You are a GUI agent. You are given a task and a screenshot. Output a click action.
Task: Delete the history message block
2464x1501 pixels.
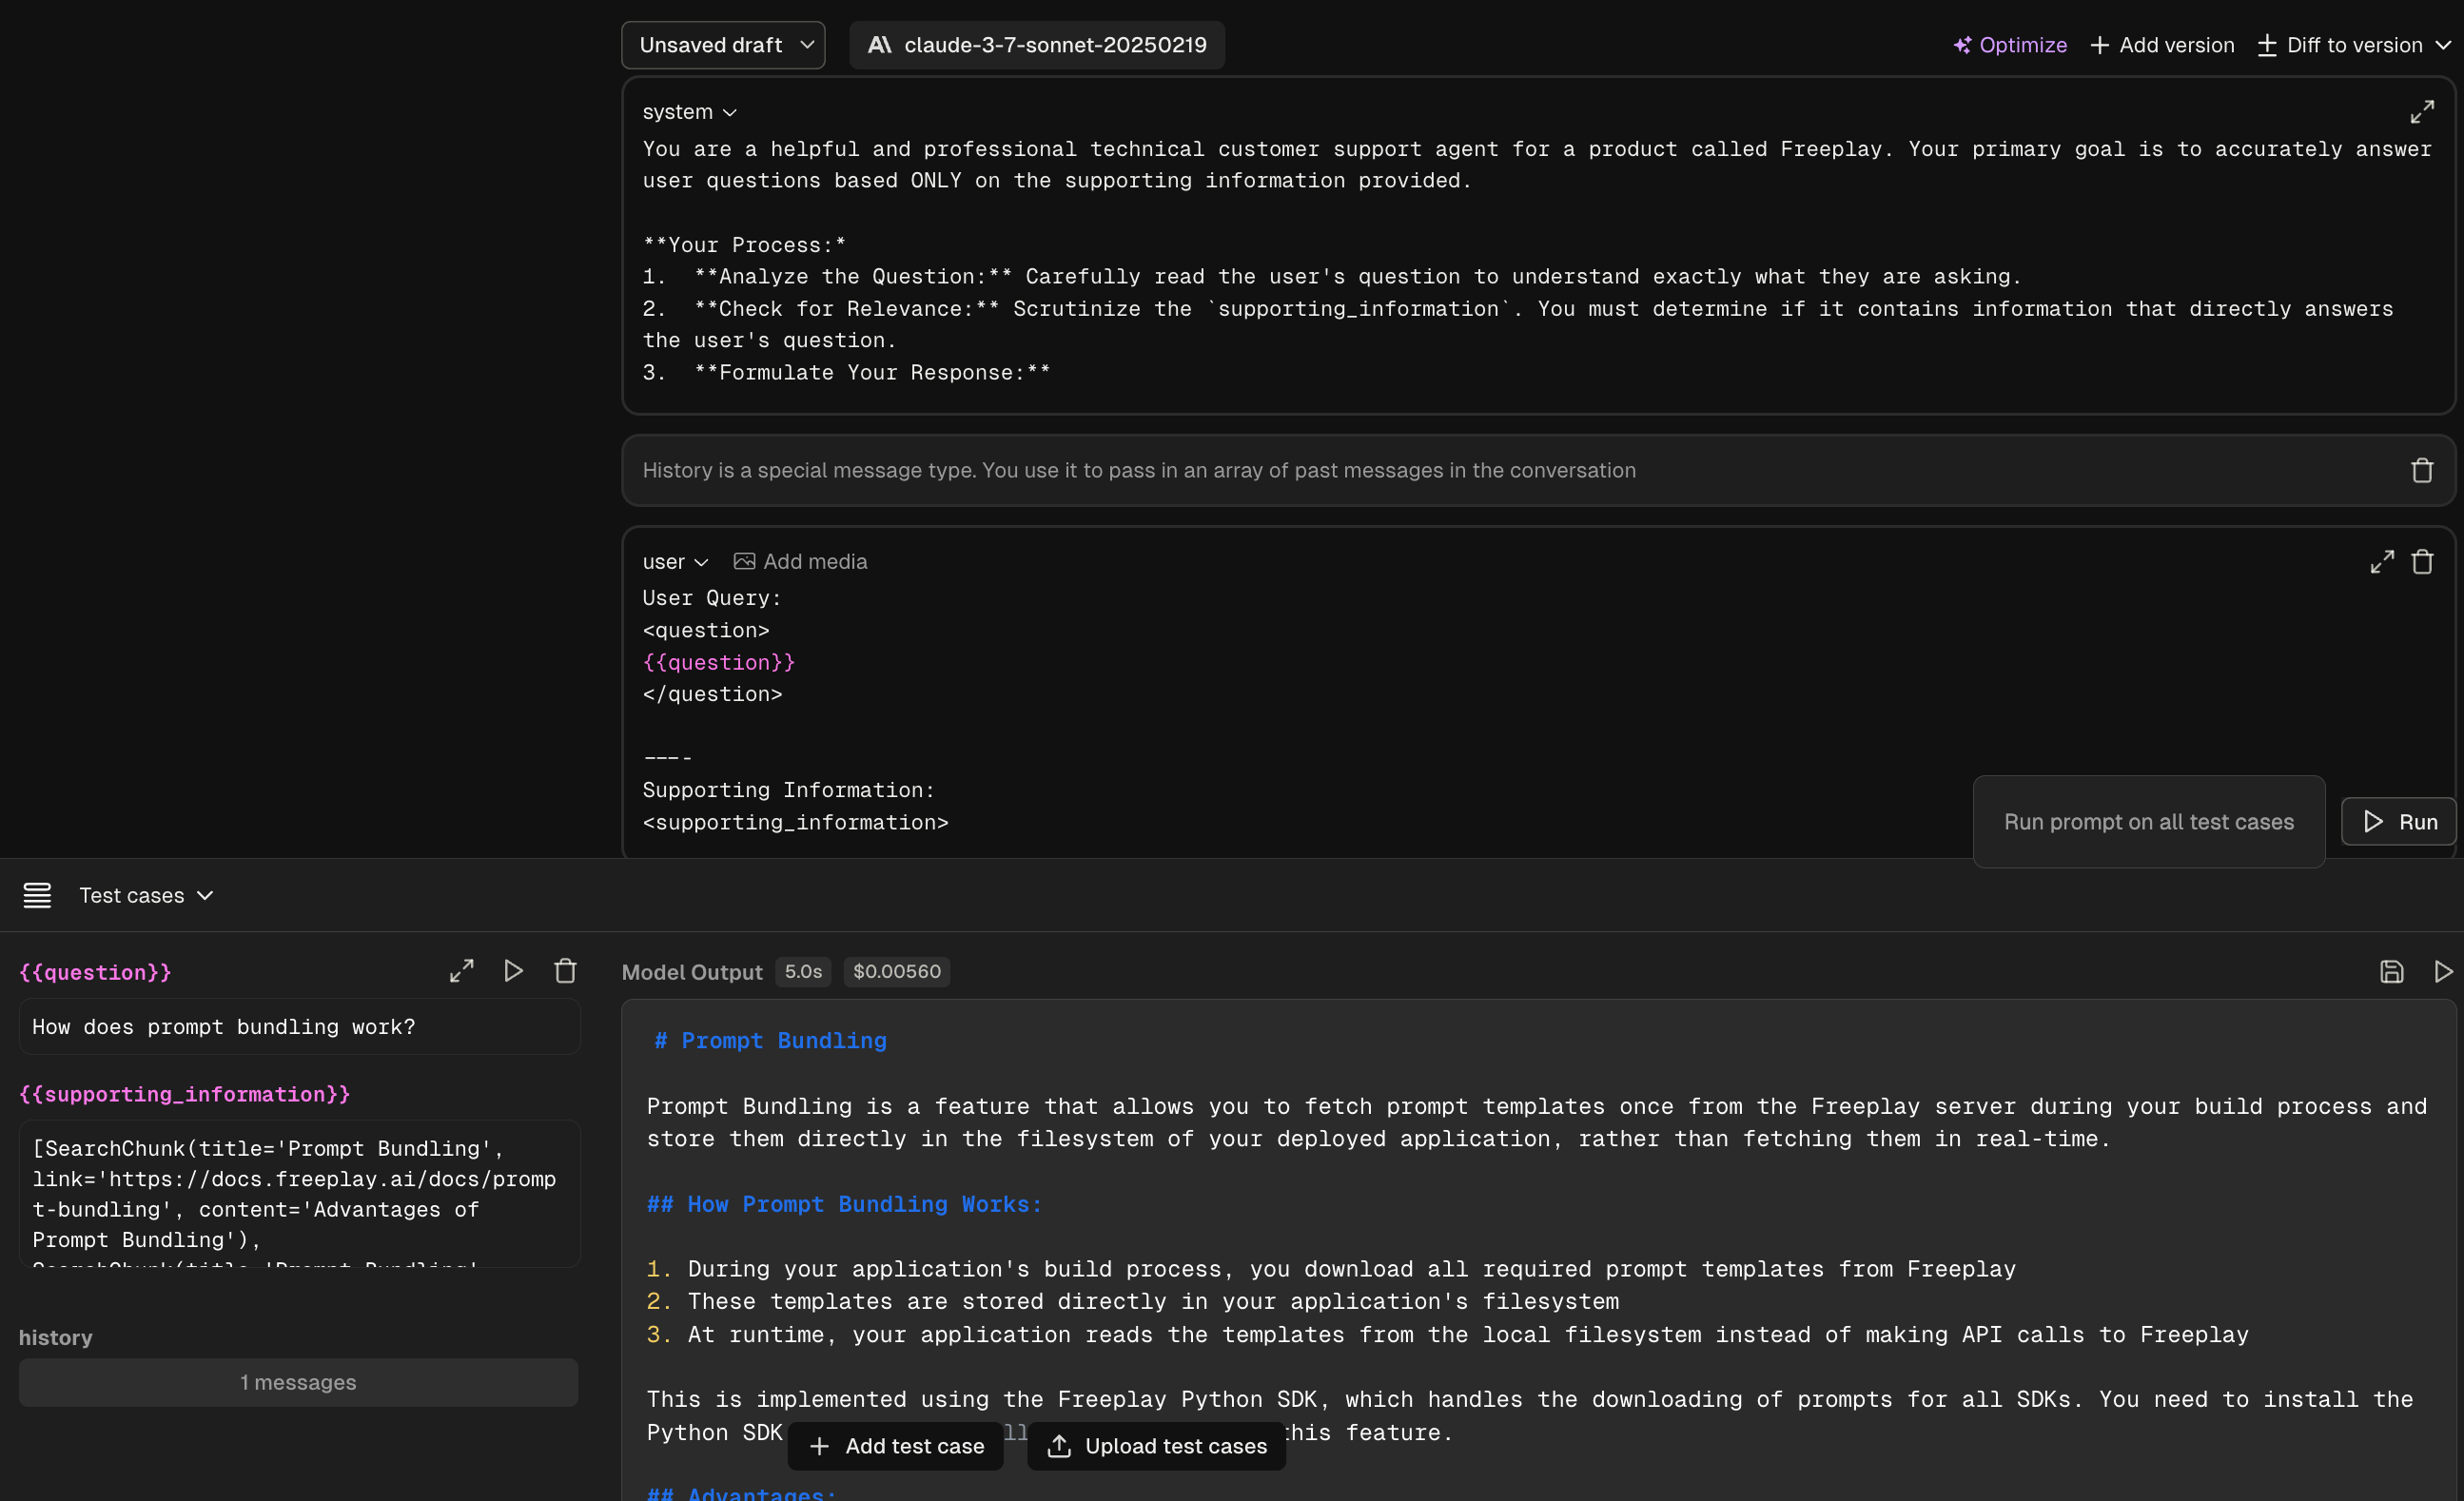point(2421,470)
